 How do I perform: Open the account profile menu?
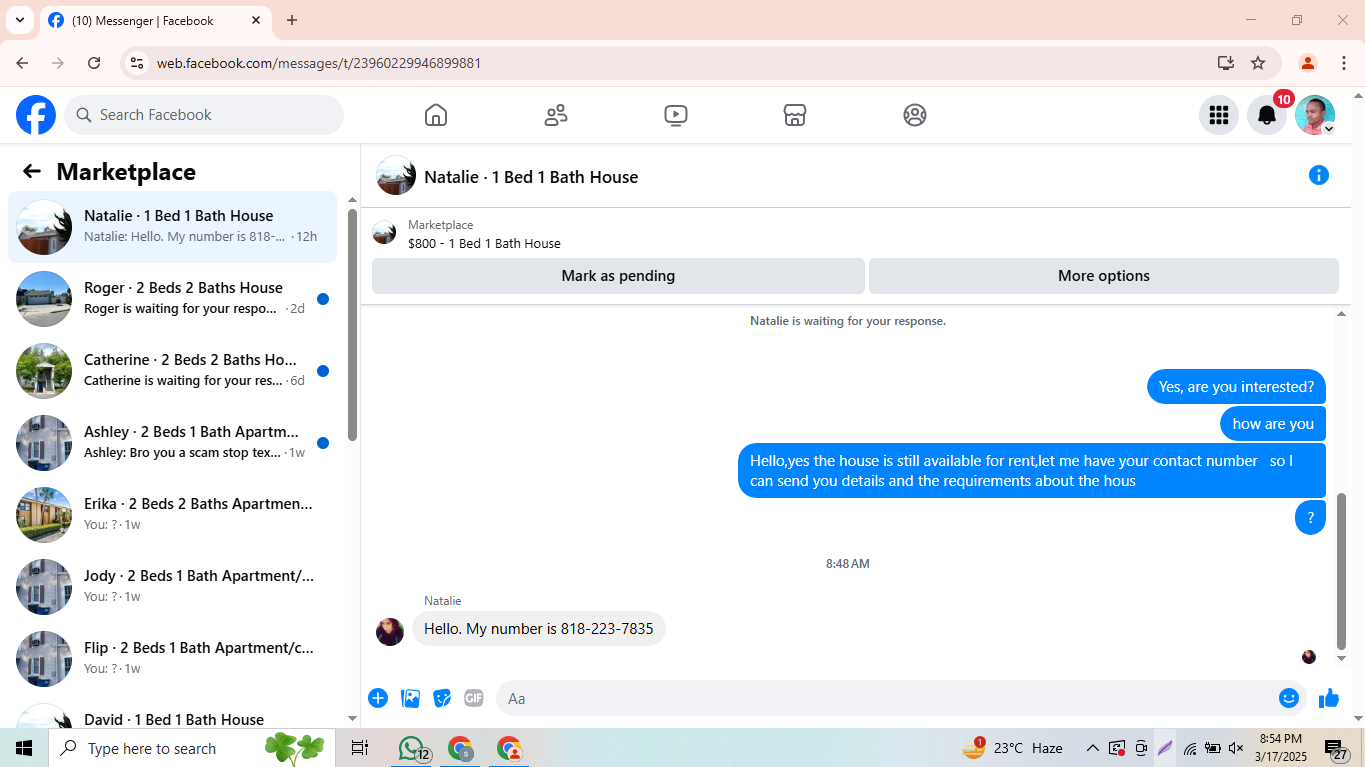(1315, 115)
